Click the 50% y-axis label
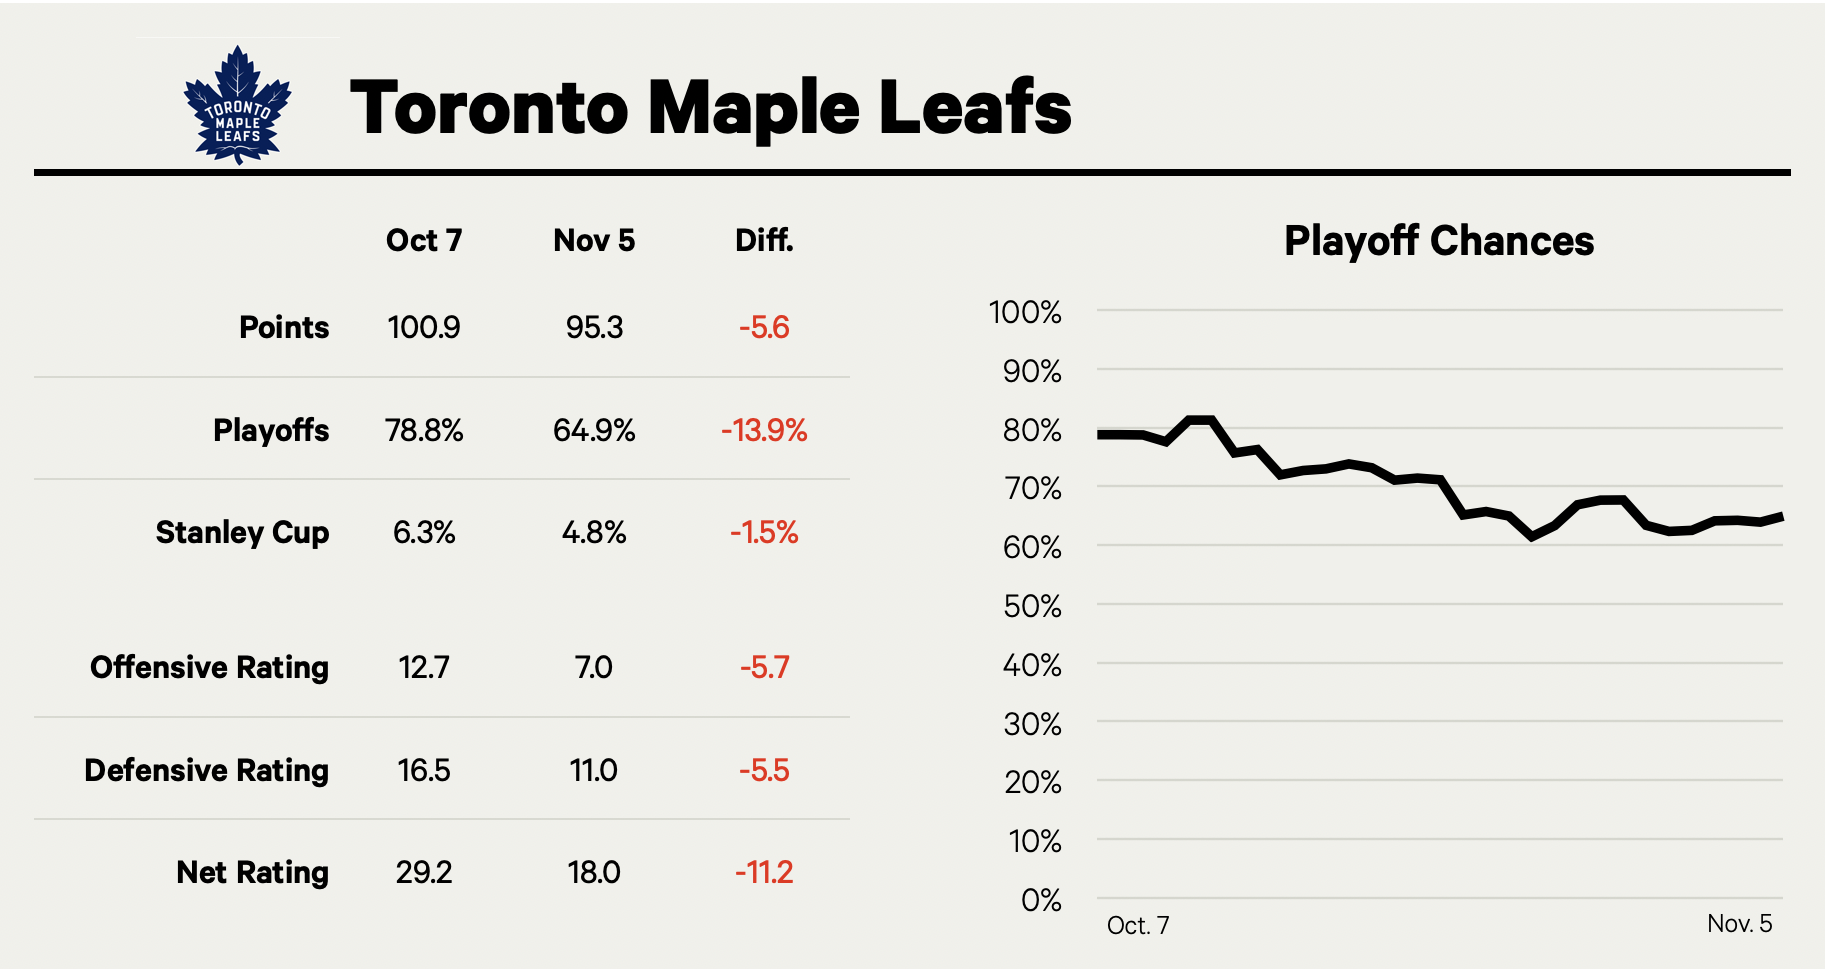This screenshot has height=974, width=1826. coord(1032,607)
